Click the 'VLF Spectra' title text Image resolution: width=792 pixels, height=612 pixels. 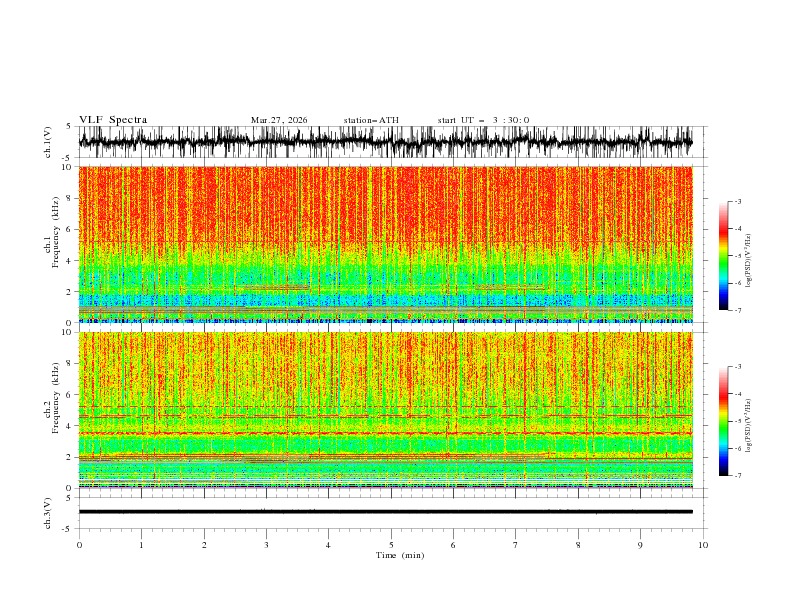point(113,120)
